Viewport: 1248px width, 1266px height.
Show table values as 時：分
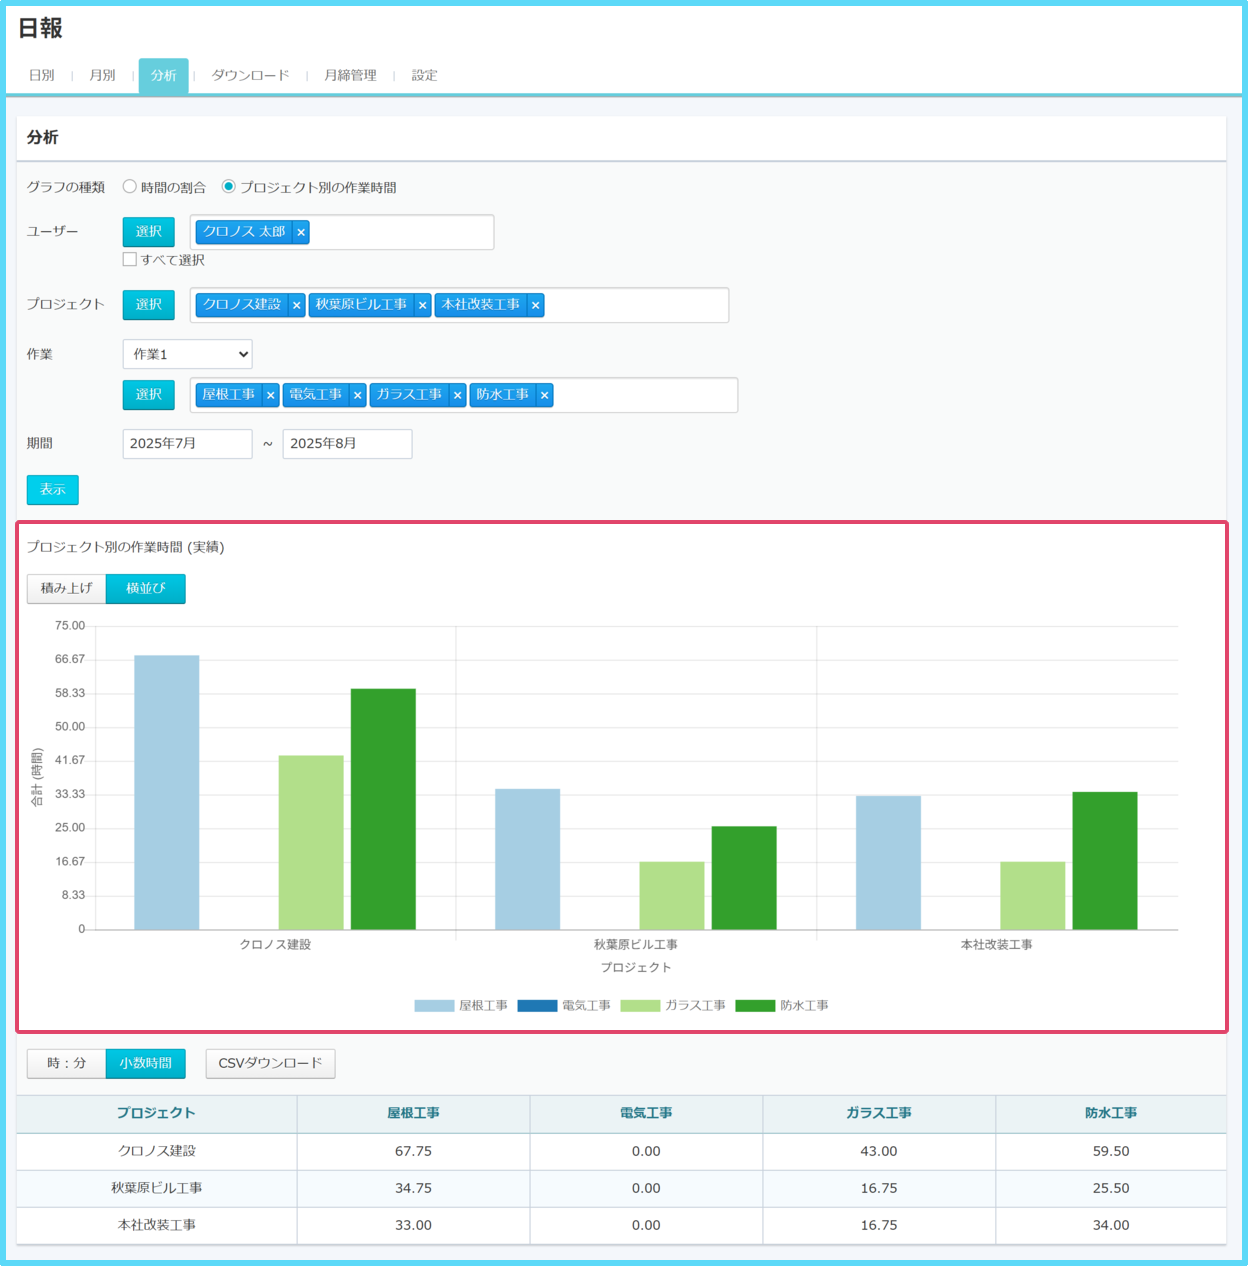pos(66,1064)
